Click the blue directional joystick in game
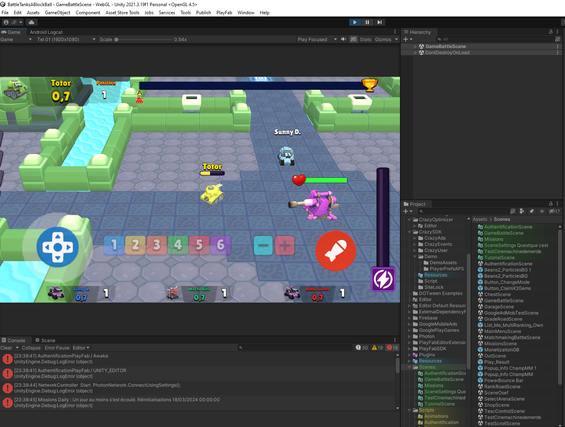Image resolution: width=565 pixels, height=427 pixels. [58, 247]
